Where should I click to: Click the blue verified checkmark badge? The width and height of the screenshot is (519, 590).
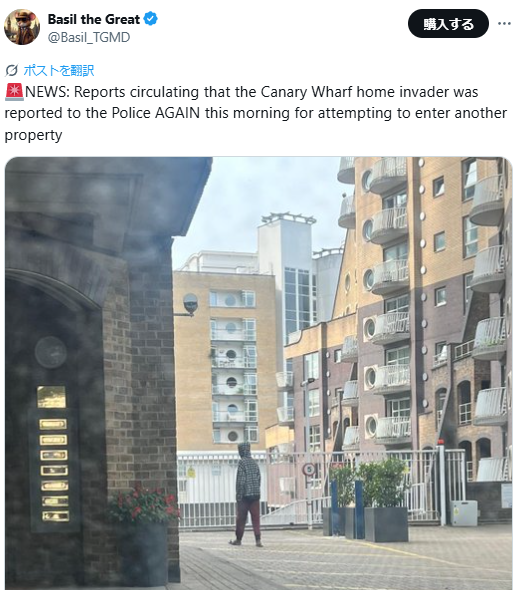click(151, 19)
